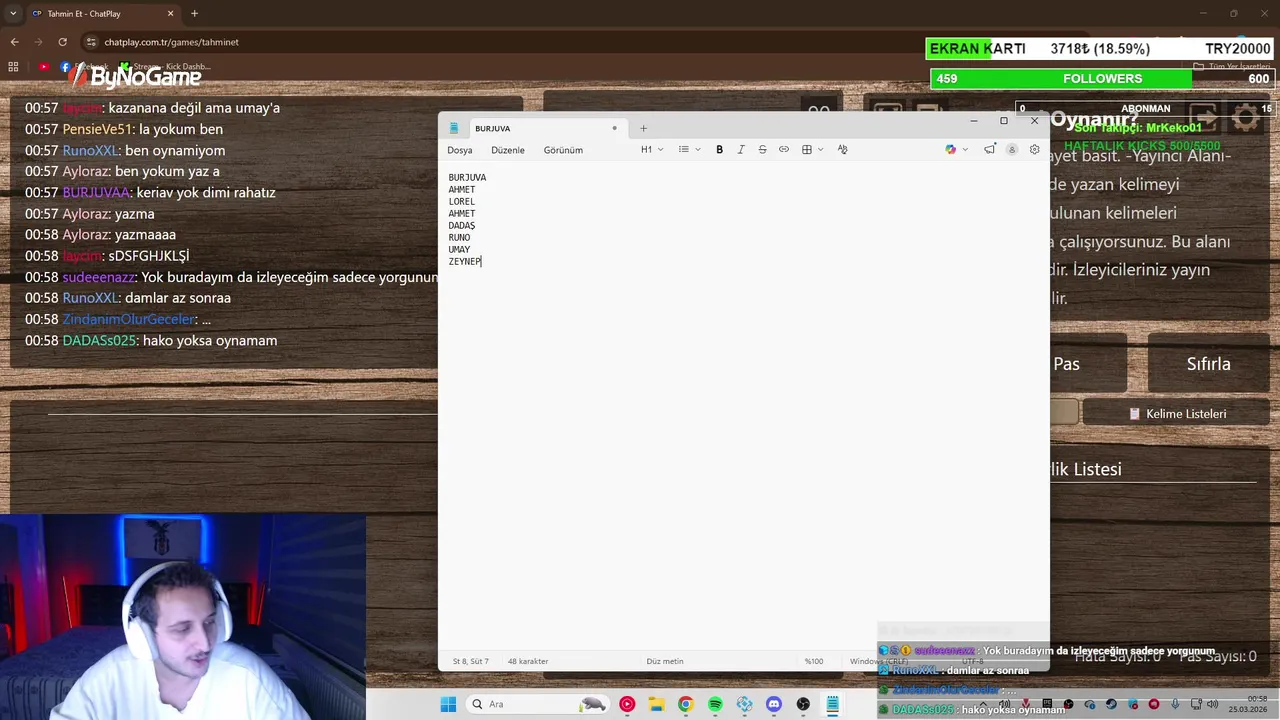Open the Dosya menu

[460, 150]
